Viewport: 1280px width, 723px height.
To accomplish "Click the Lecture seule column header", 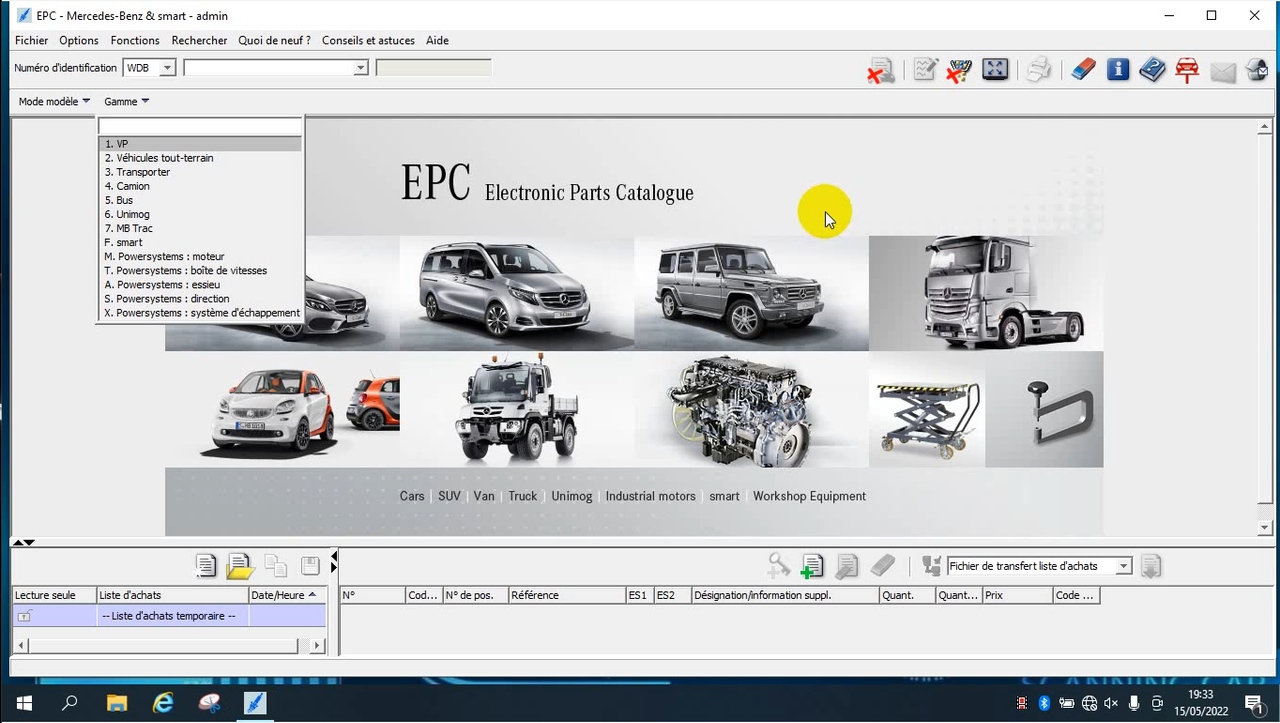I will 54,595.
